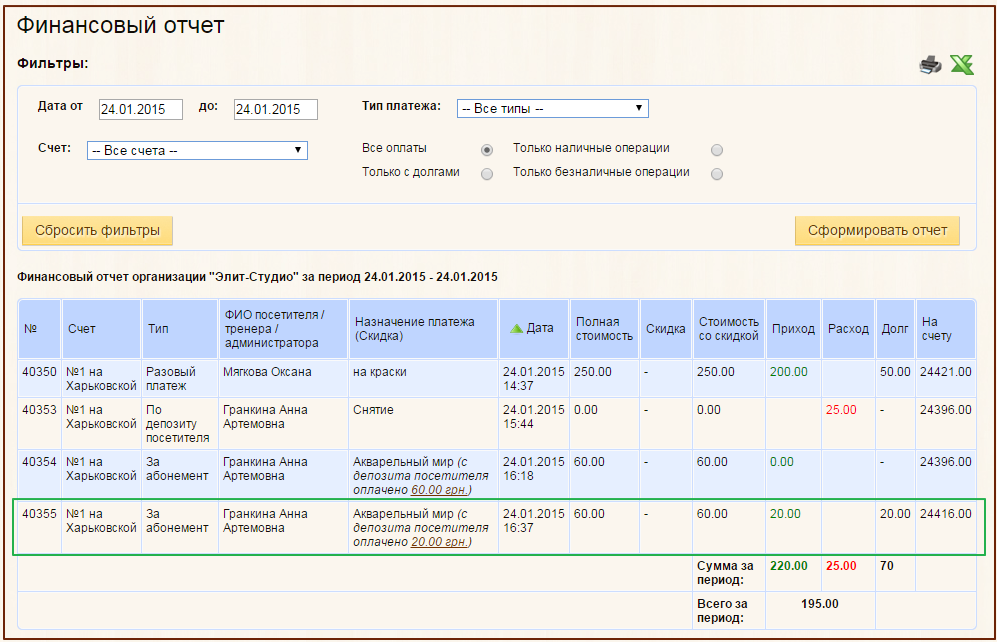Select the Все оплаты radio button

487,150
